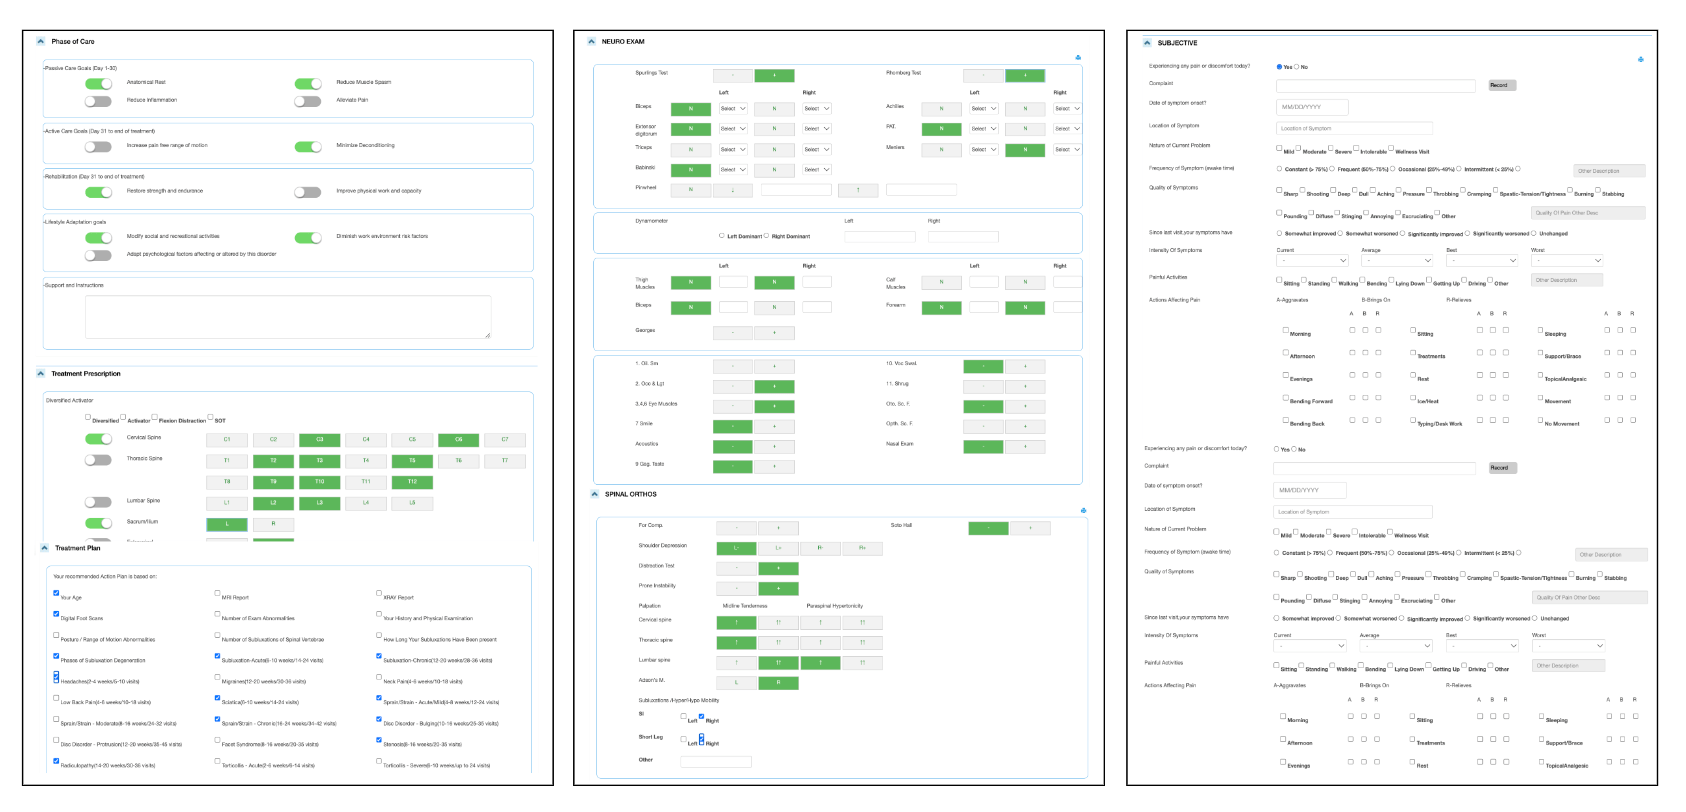Image resolution: width=1686 pixels, height=812 pixels.
Task: Enable the Alleviate Pain toggle
Action: click(308, 101)
